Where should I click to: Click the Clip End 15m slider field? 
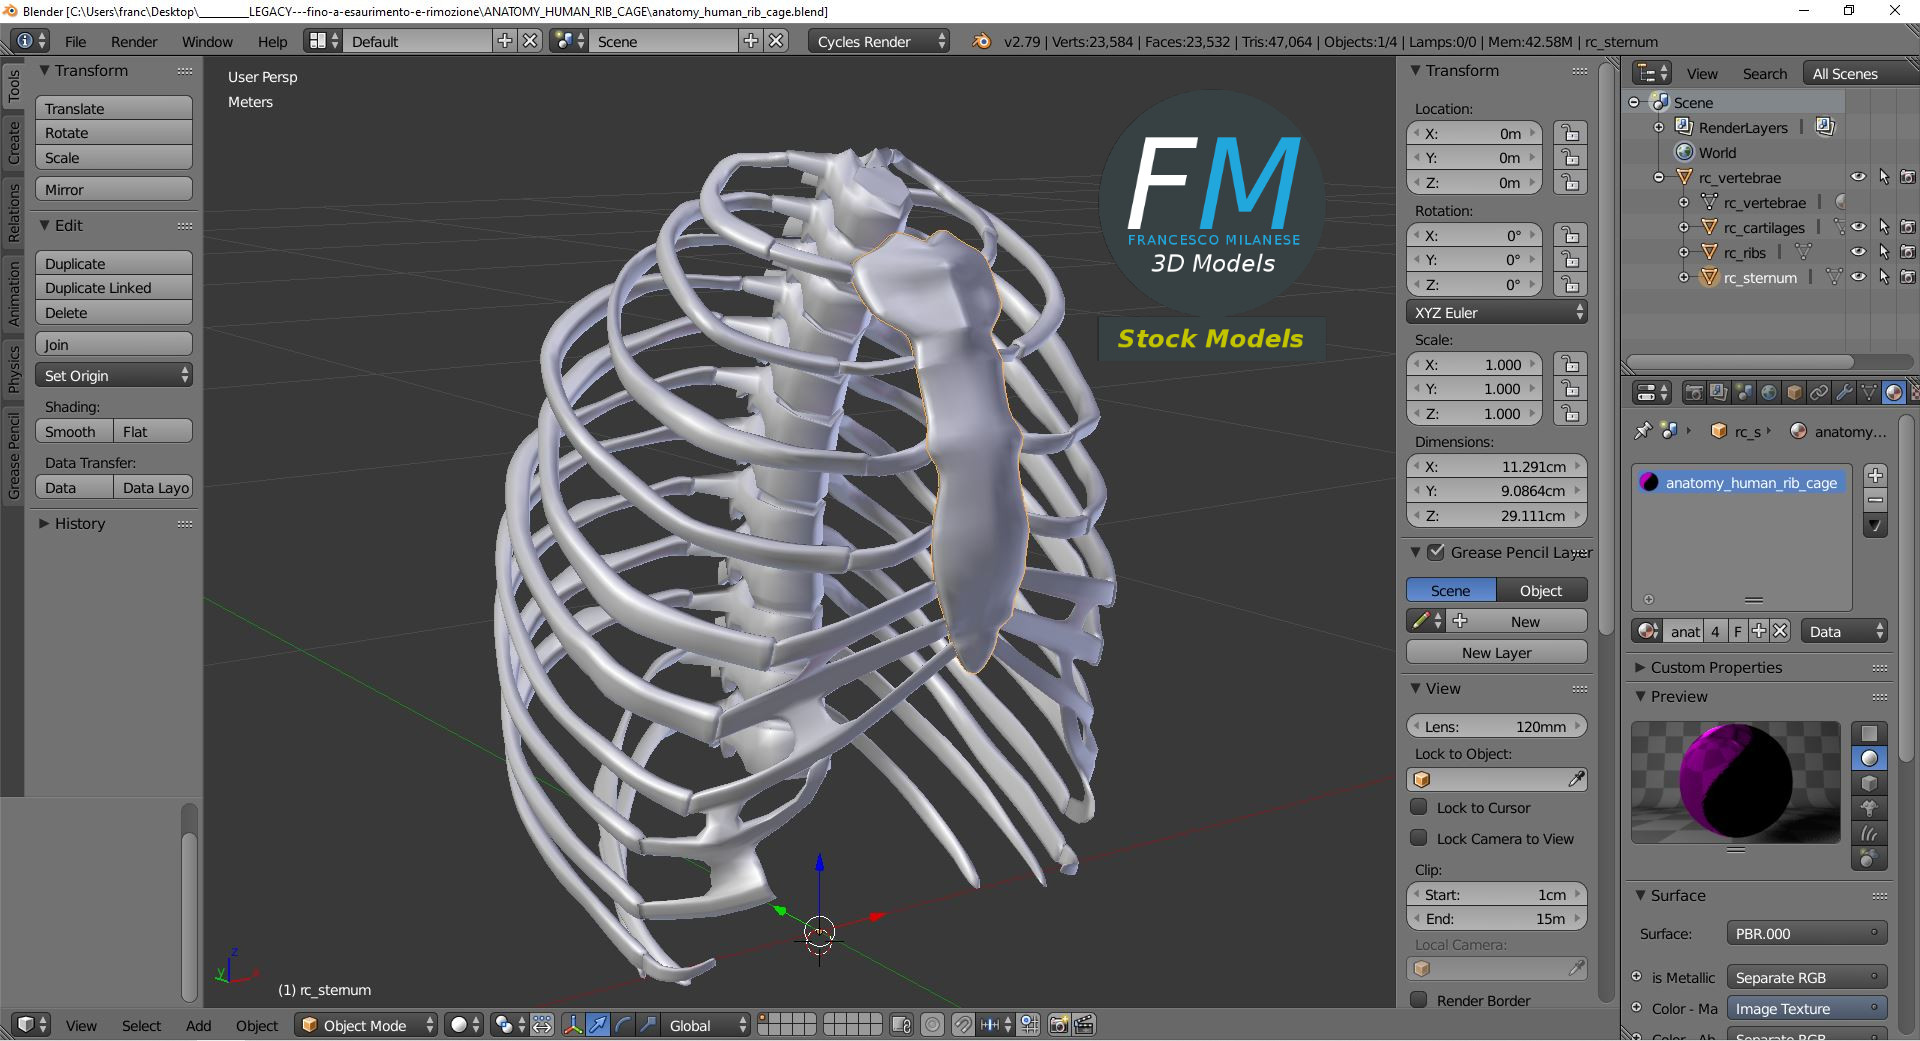click(x=1496, y=918)
